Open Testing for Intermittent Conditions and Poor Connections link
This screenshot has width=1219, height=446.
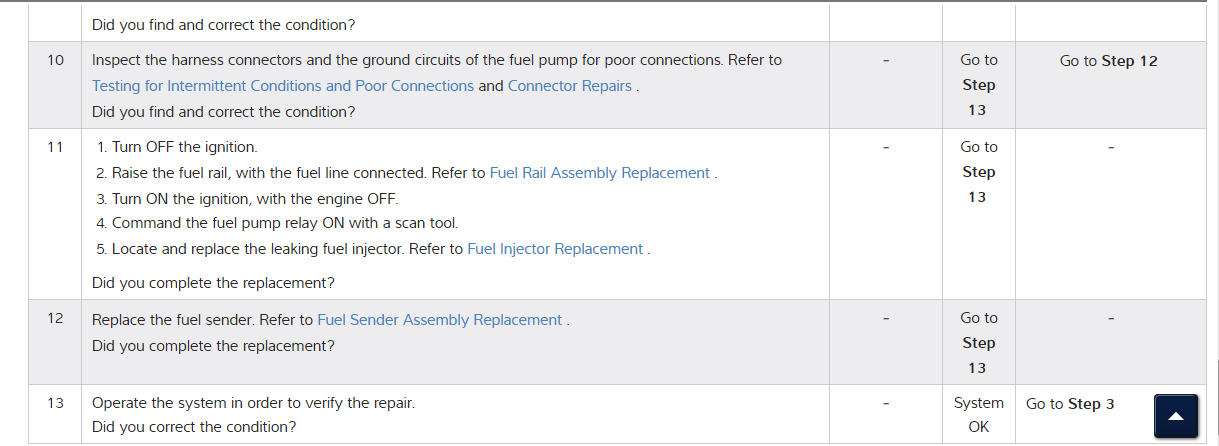coord(283,86)
